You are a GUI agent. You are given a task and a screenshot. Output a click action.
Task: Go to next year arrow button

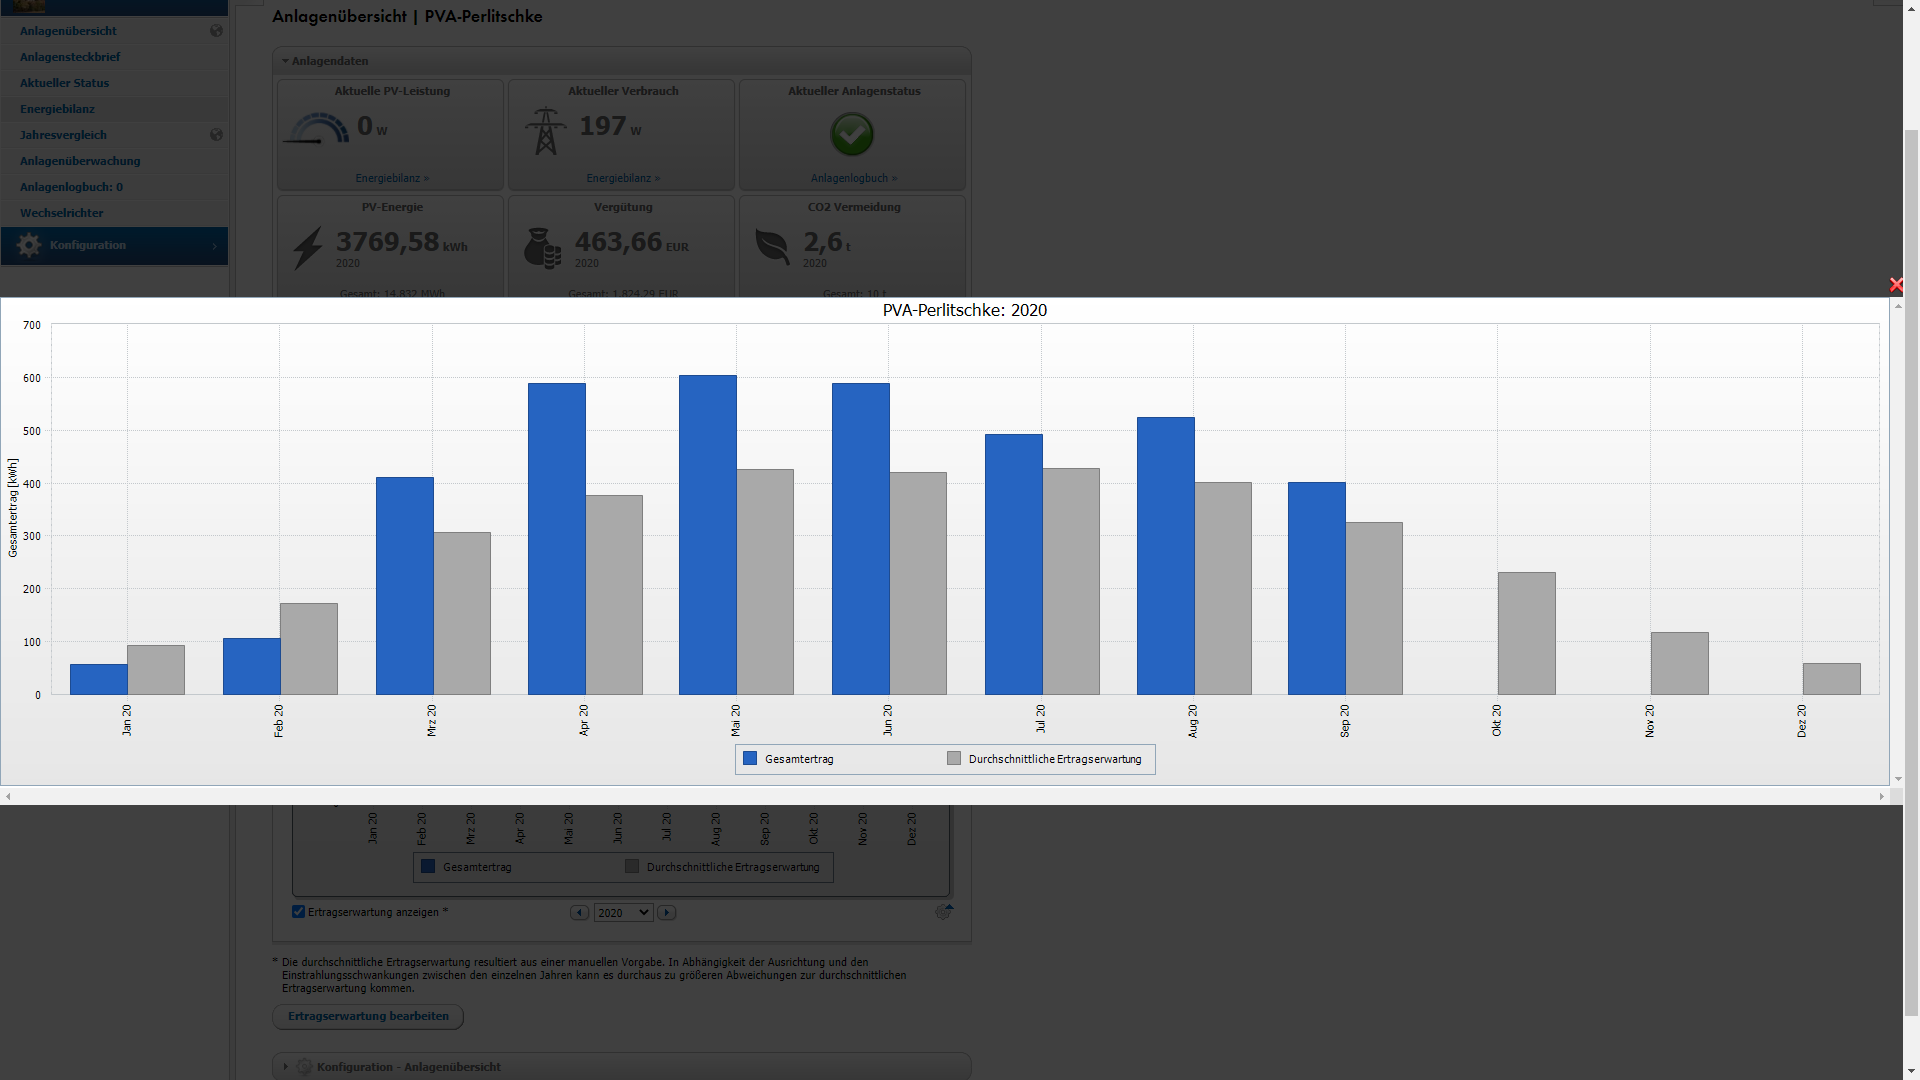point(667,913)
